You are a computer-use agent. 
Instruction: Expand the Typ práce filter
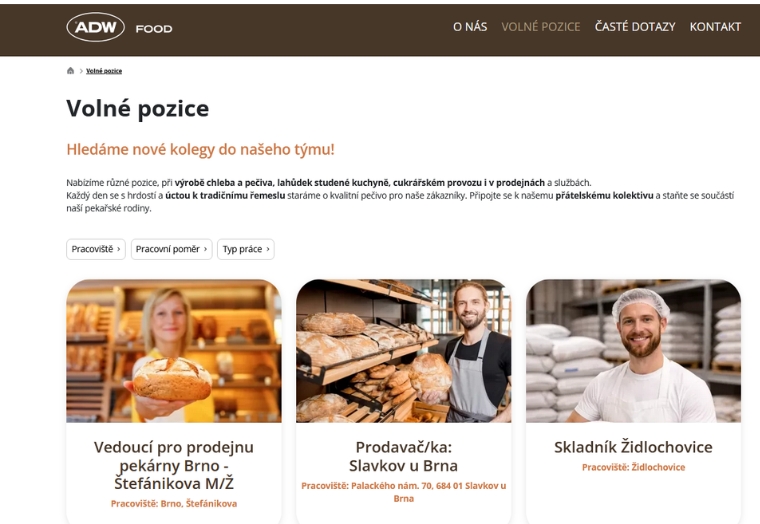(246, 249)
